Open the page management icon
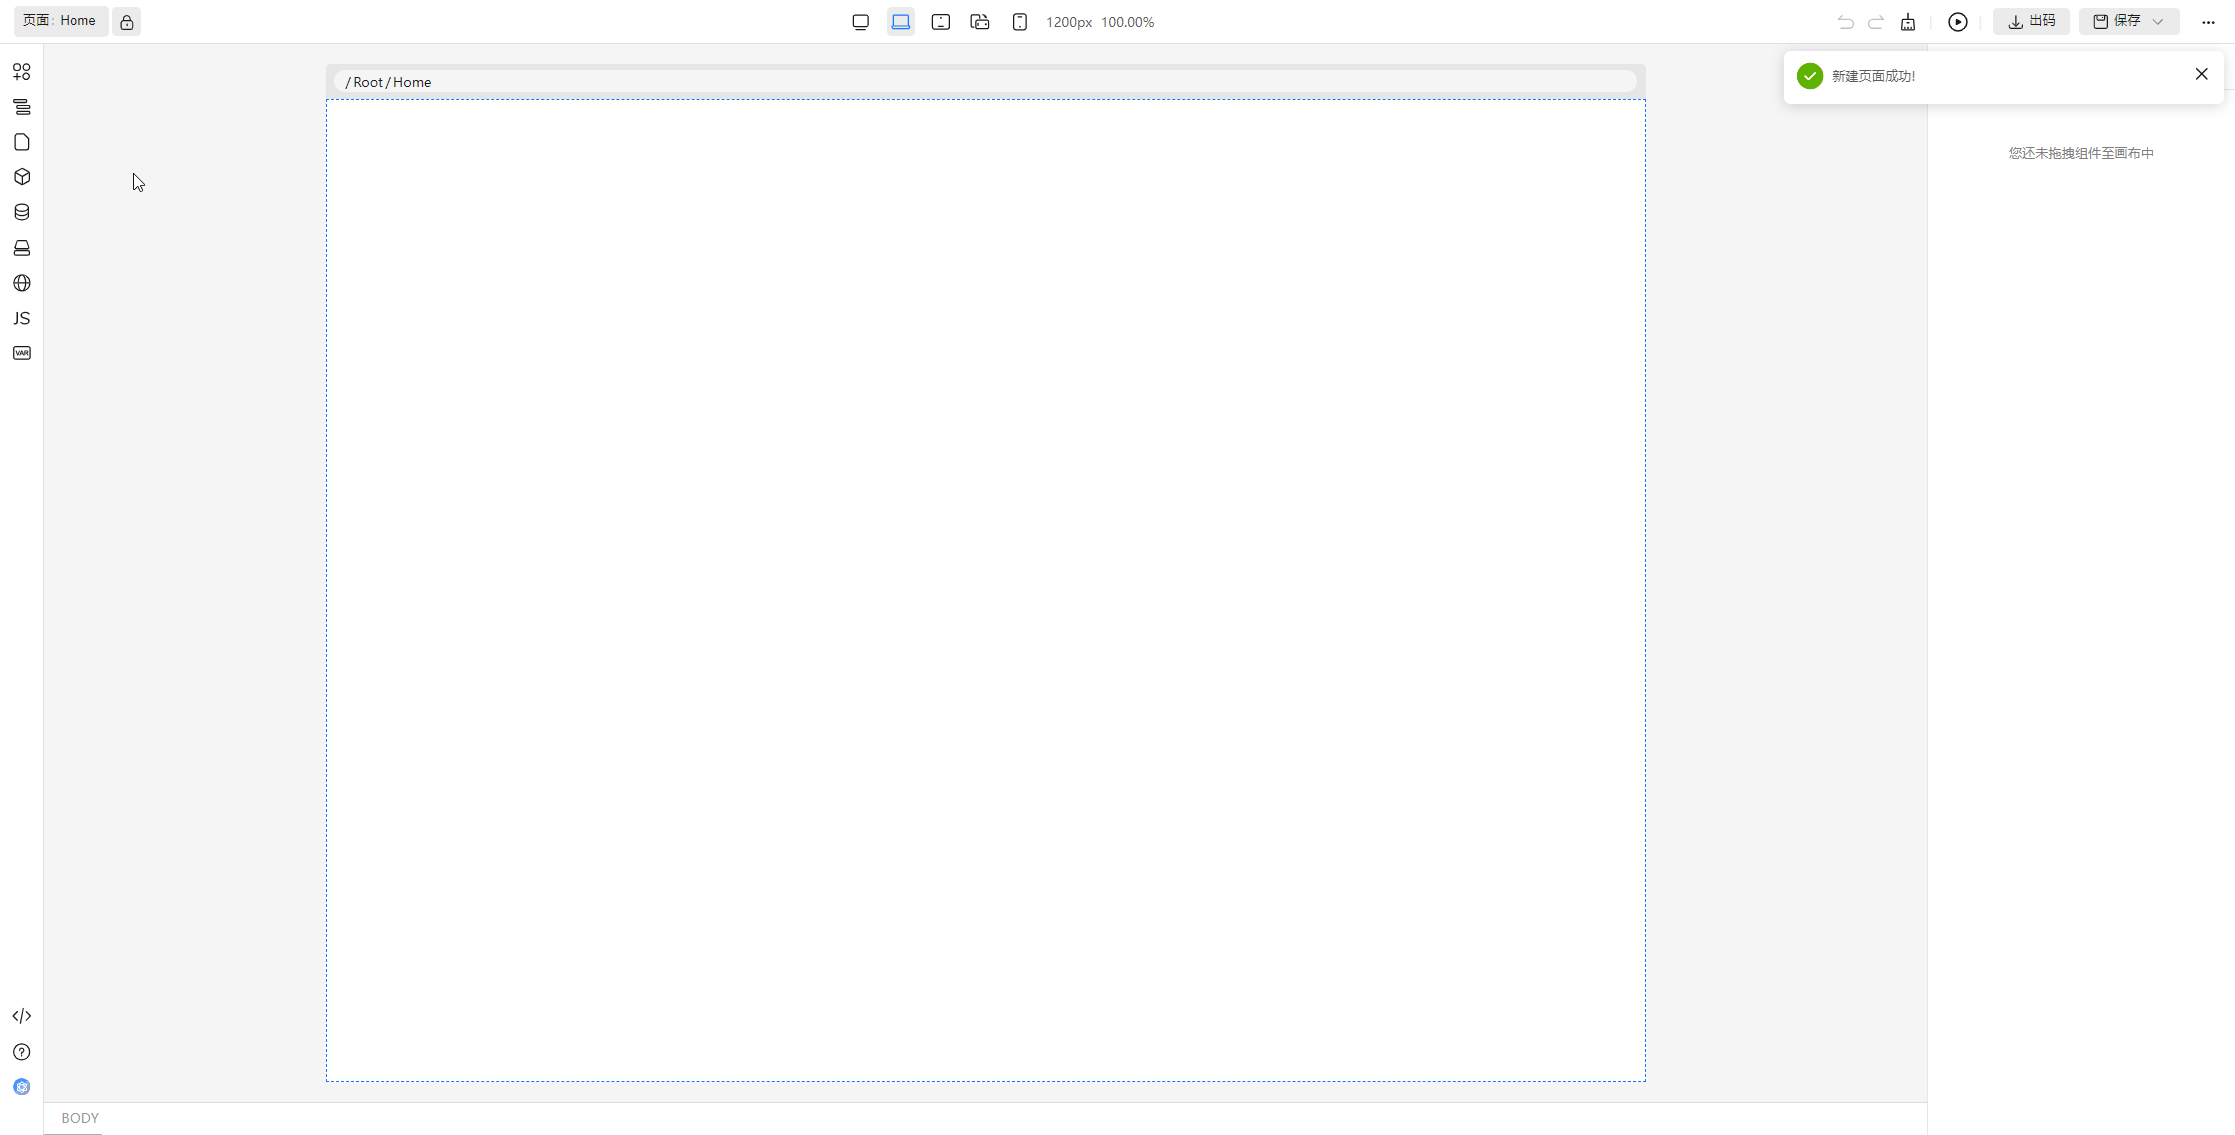The image size is (2235, 1135). tap(22, 142)
